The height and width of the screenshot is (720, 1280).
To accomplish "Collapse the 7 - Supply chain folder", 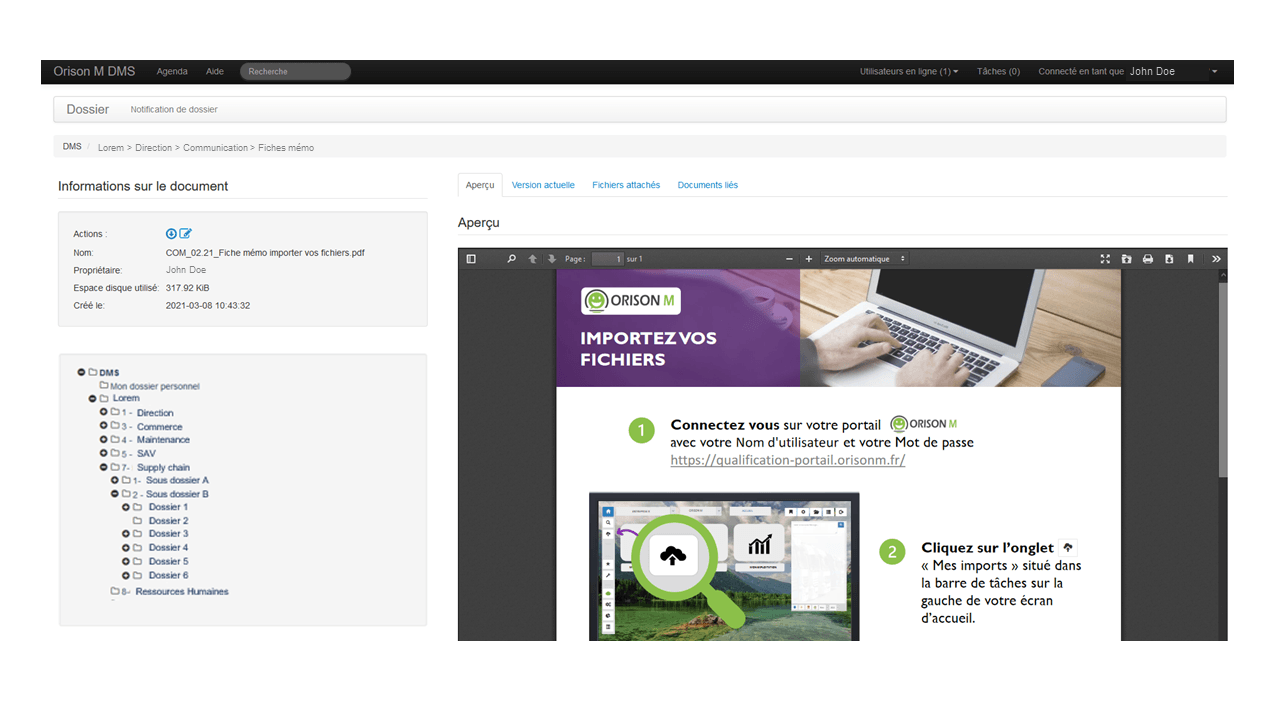I will coord(104,467).
